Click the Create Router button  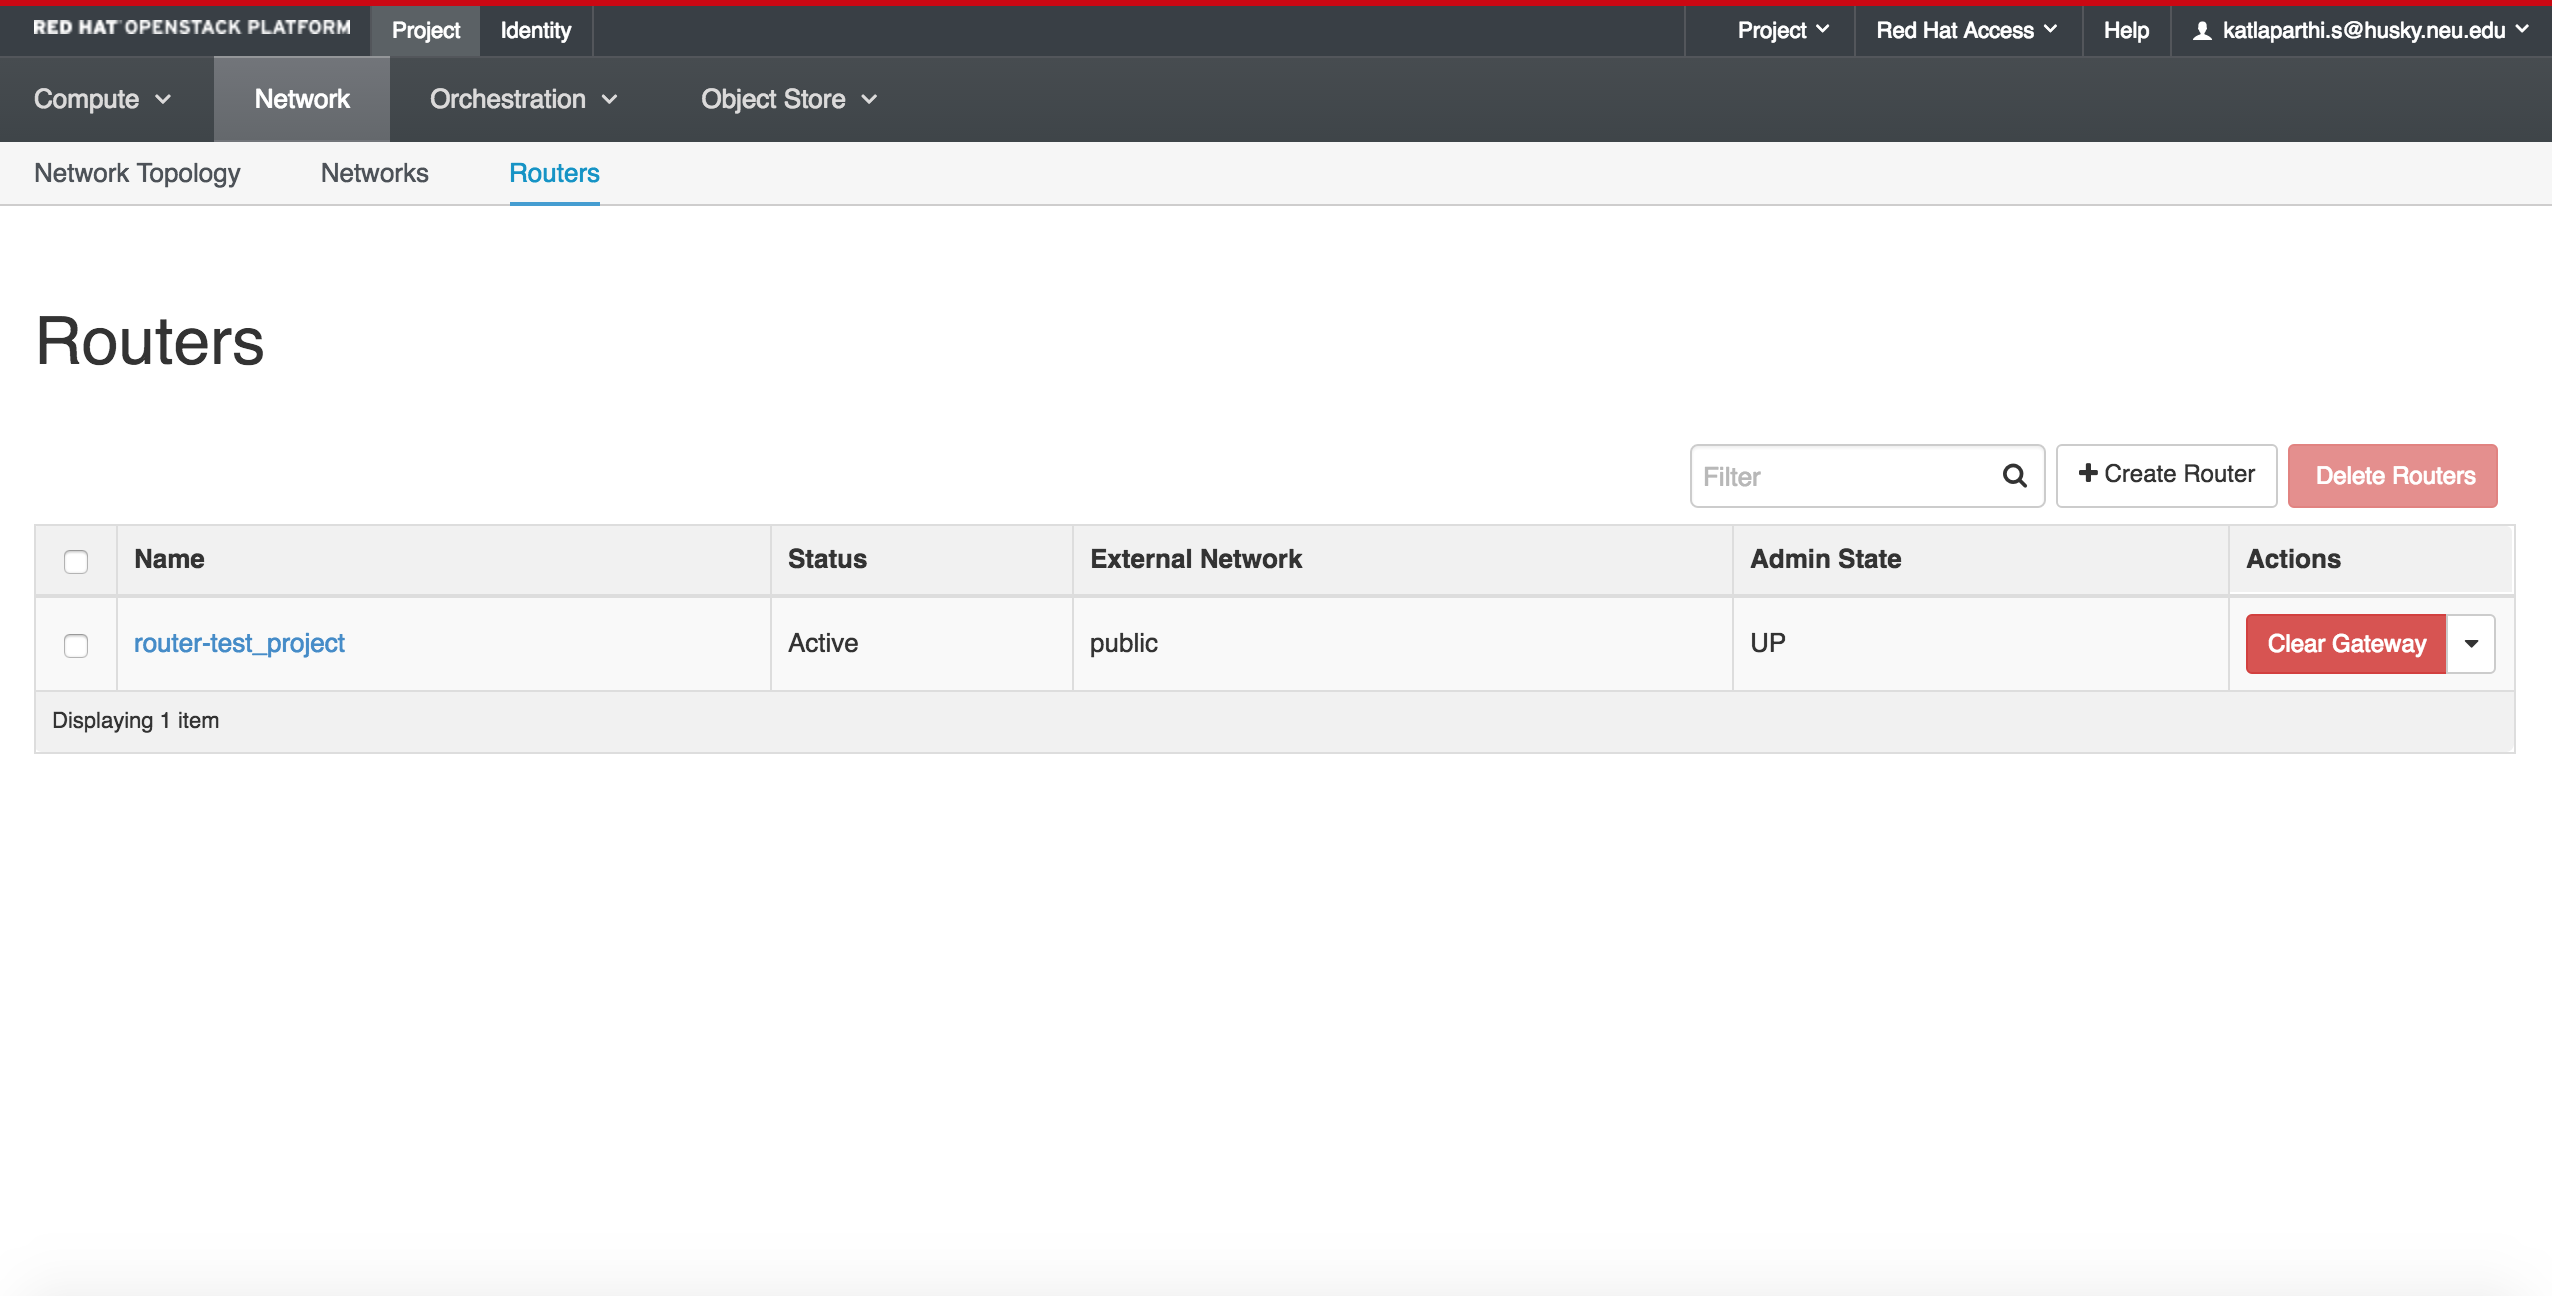pyautogui.click(x=2166, y=475)
